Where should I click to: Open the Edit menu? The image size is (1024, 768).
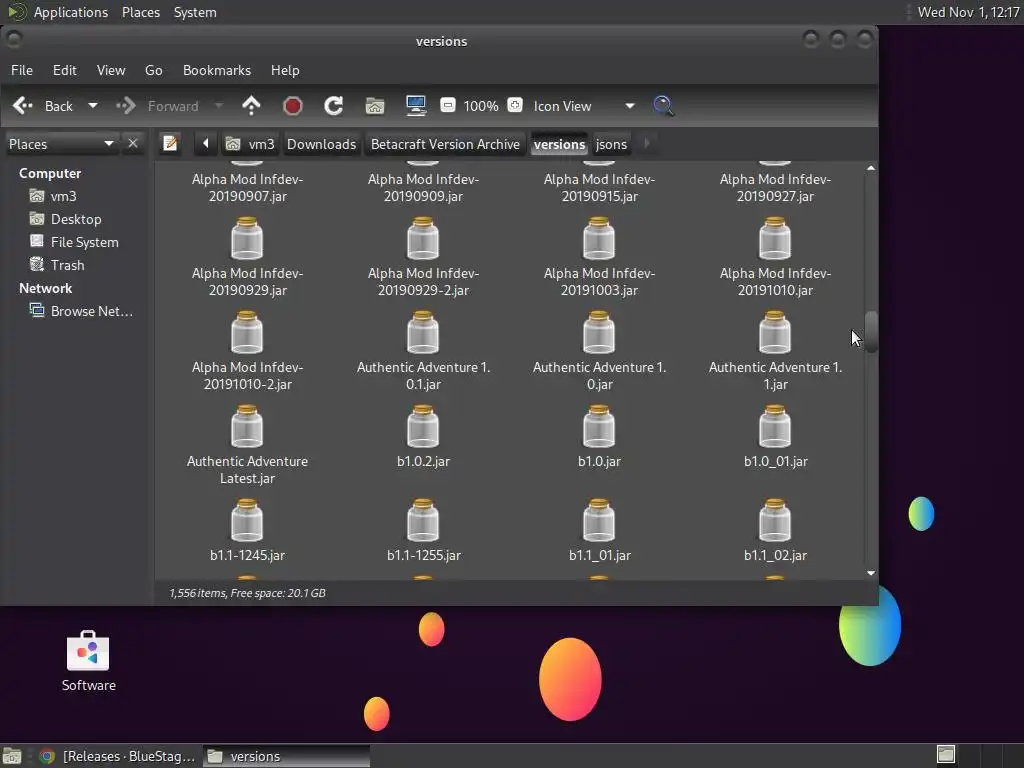tap(65, 70)
